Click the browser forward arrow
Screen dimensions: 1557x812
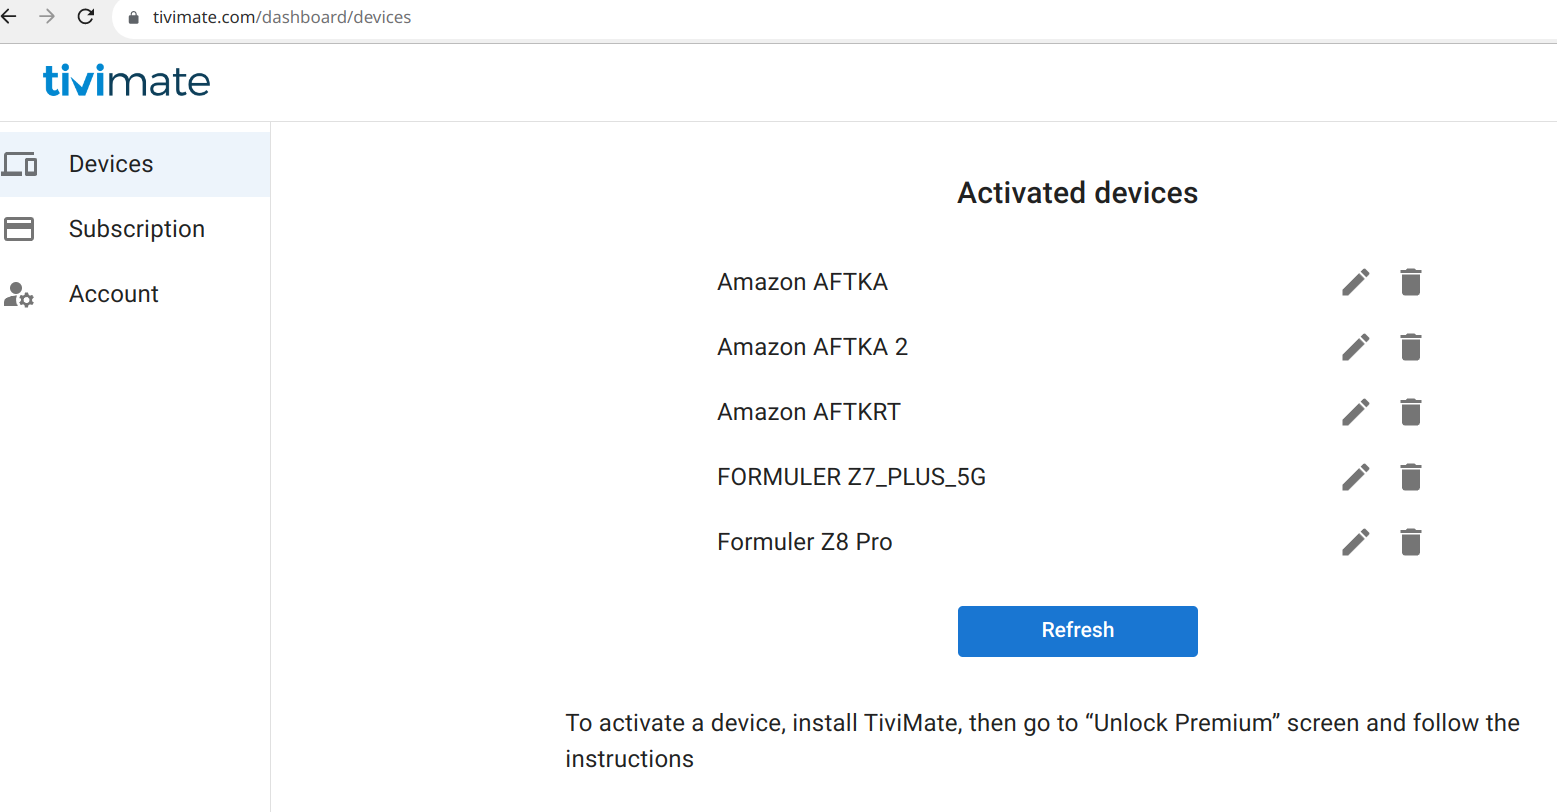pos(47,17)
